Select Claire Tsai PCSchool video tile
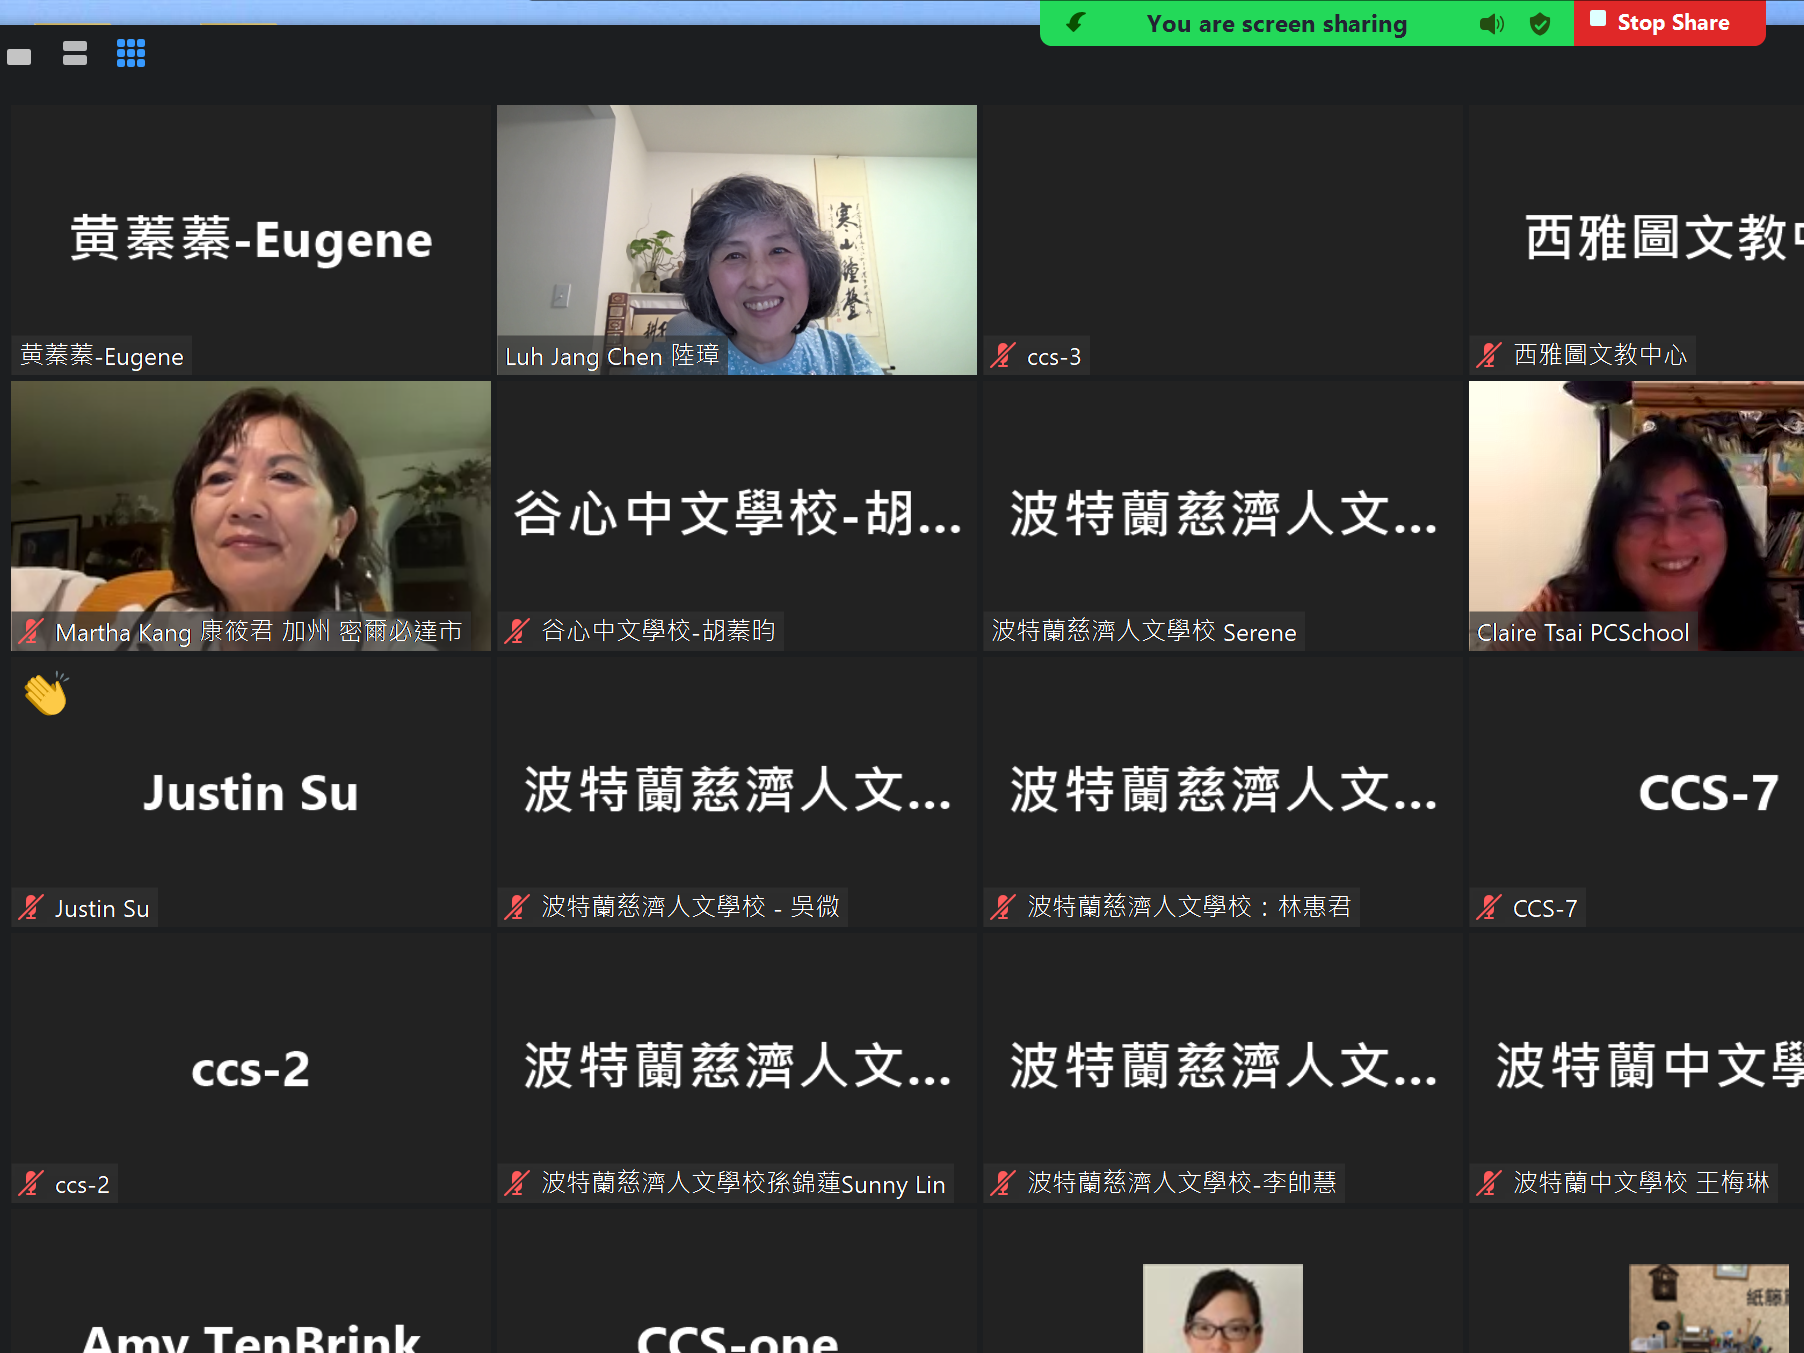 click(x=1636, y=515)
